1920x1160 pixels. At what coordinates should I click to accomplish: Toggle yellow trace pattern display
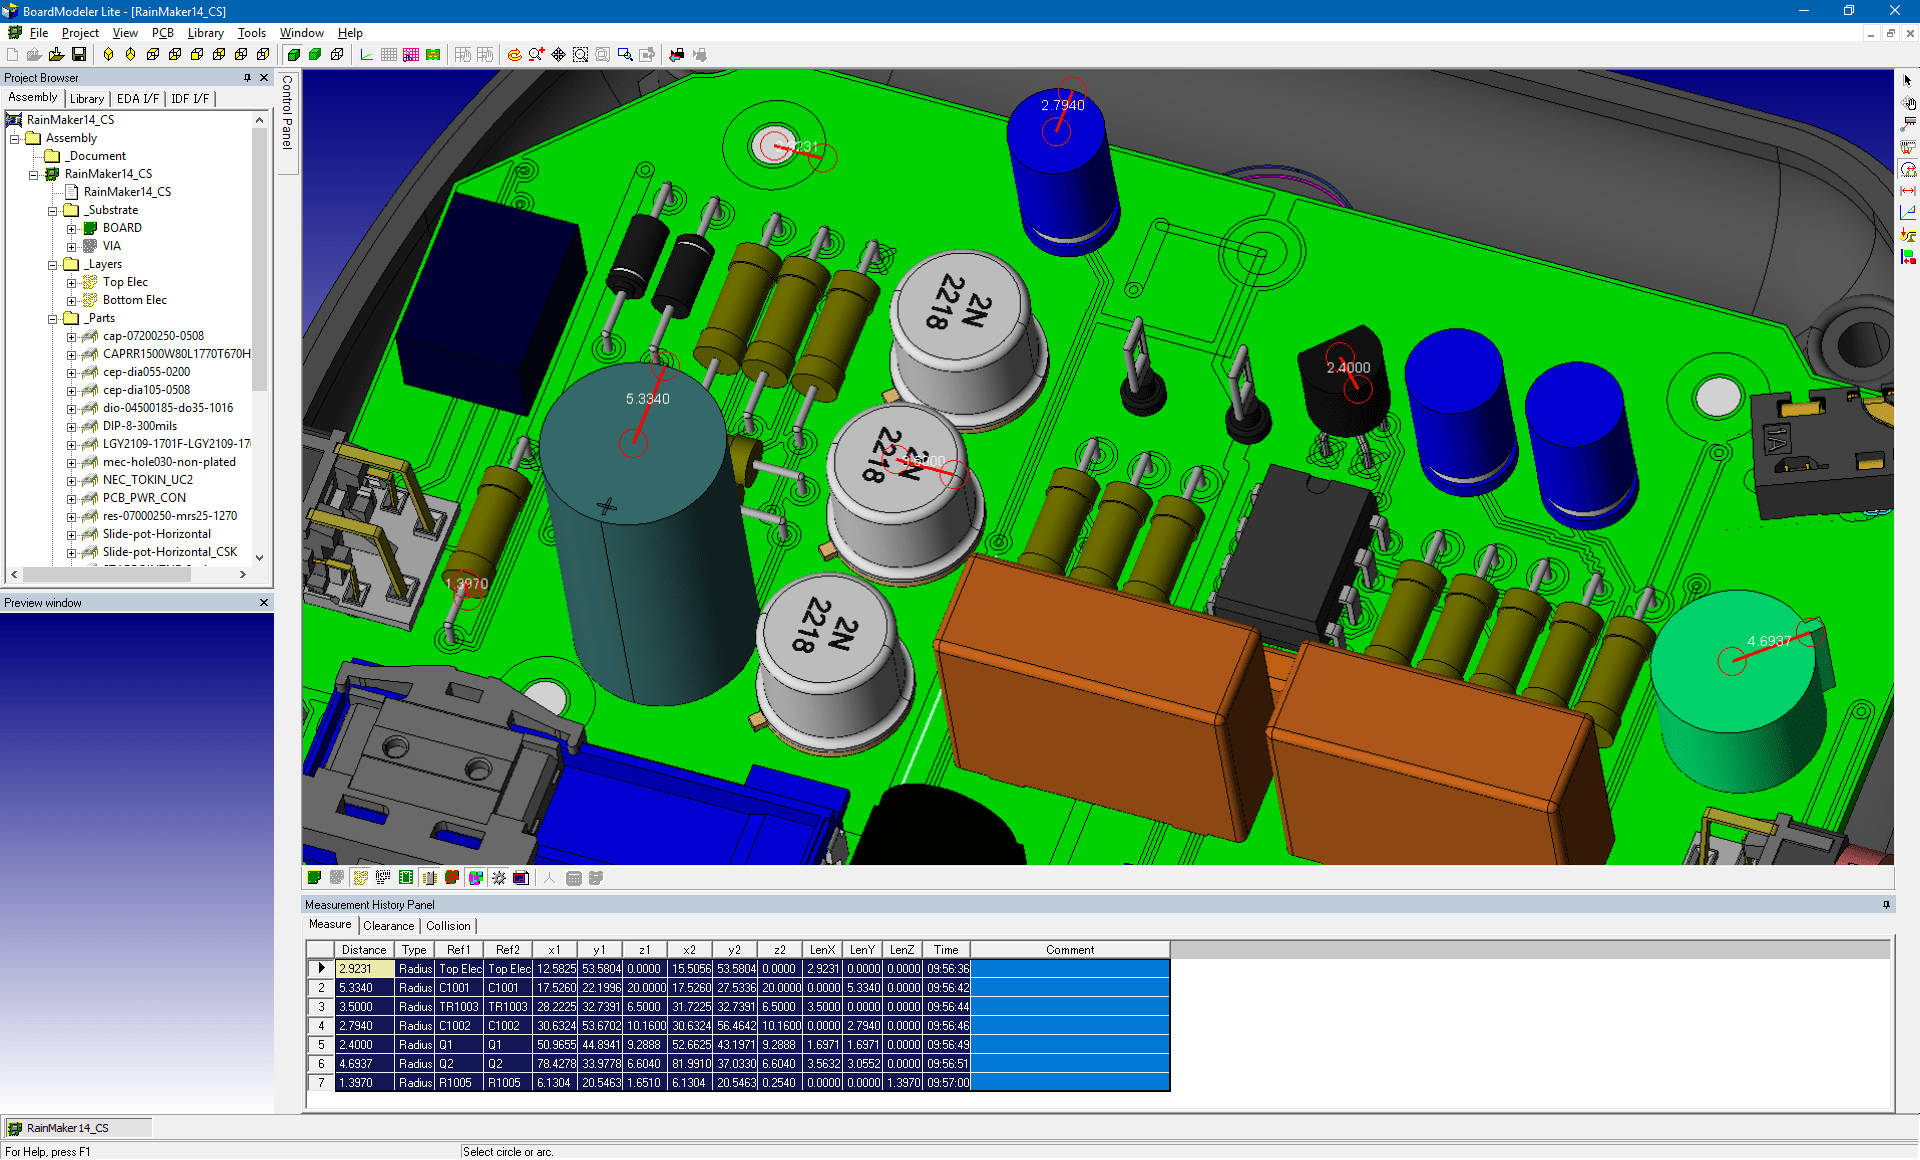[x=360, y=877]
